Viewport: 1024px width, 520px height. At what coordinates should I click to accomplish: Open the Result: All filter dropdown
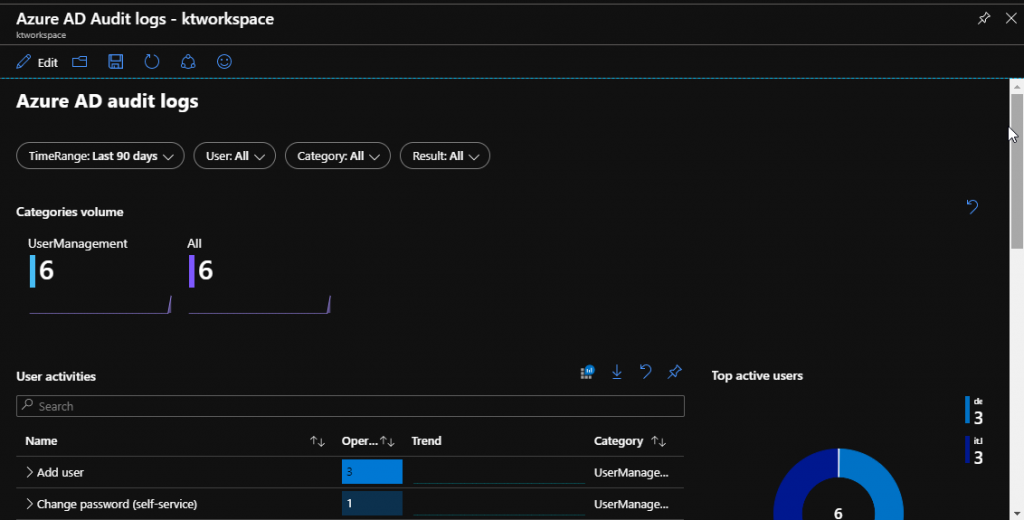(x=444, y=156)
